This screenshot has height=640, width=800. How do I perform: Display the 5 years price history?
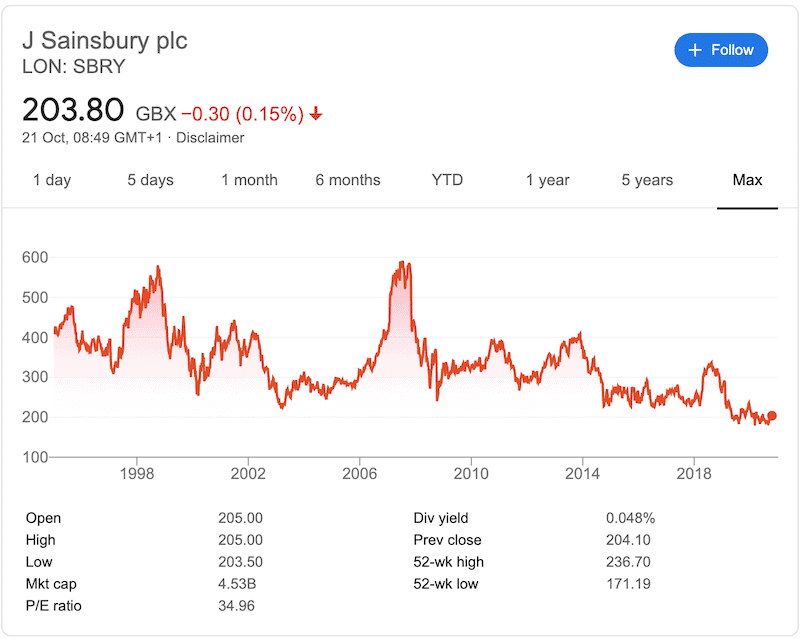(x=645, y=180)
